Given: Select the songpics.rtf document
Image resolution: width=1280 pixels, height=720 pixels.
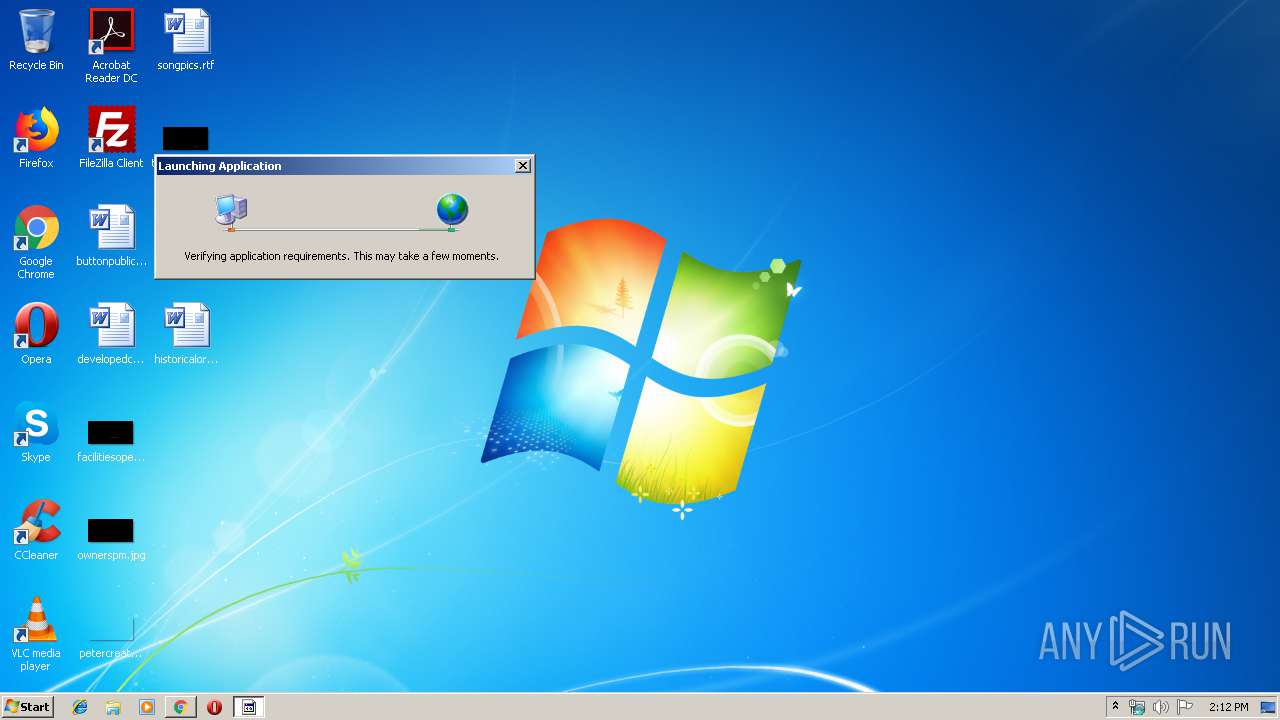Looking at the screenshot, I should 186,40.
